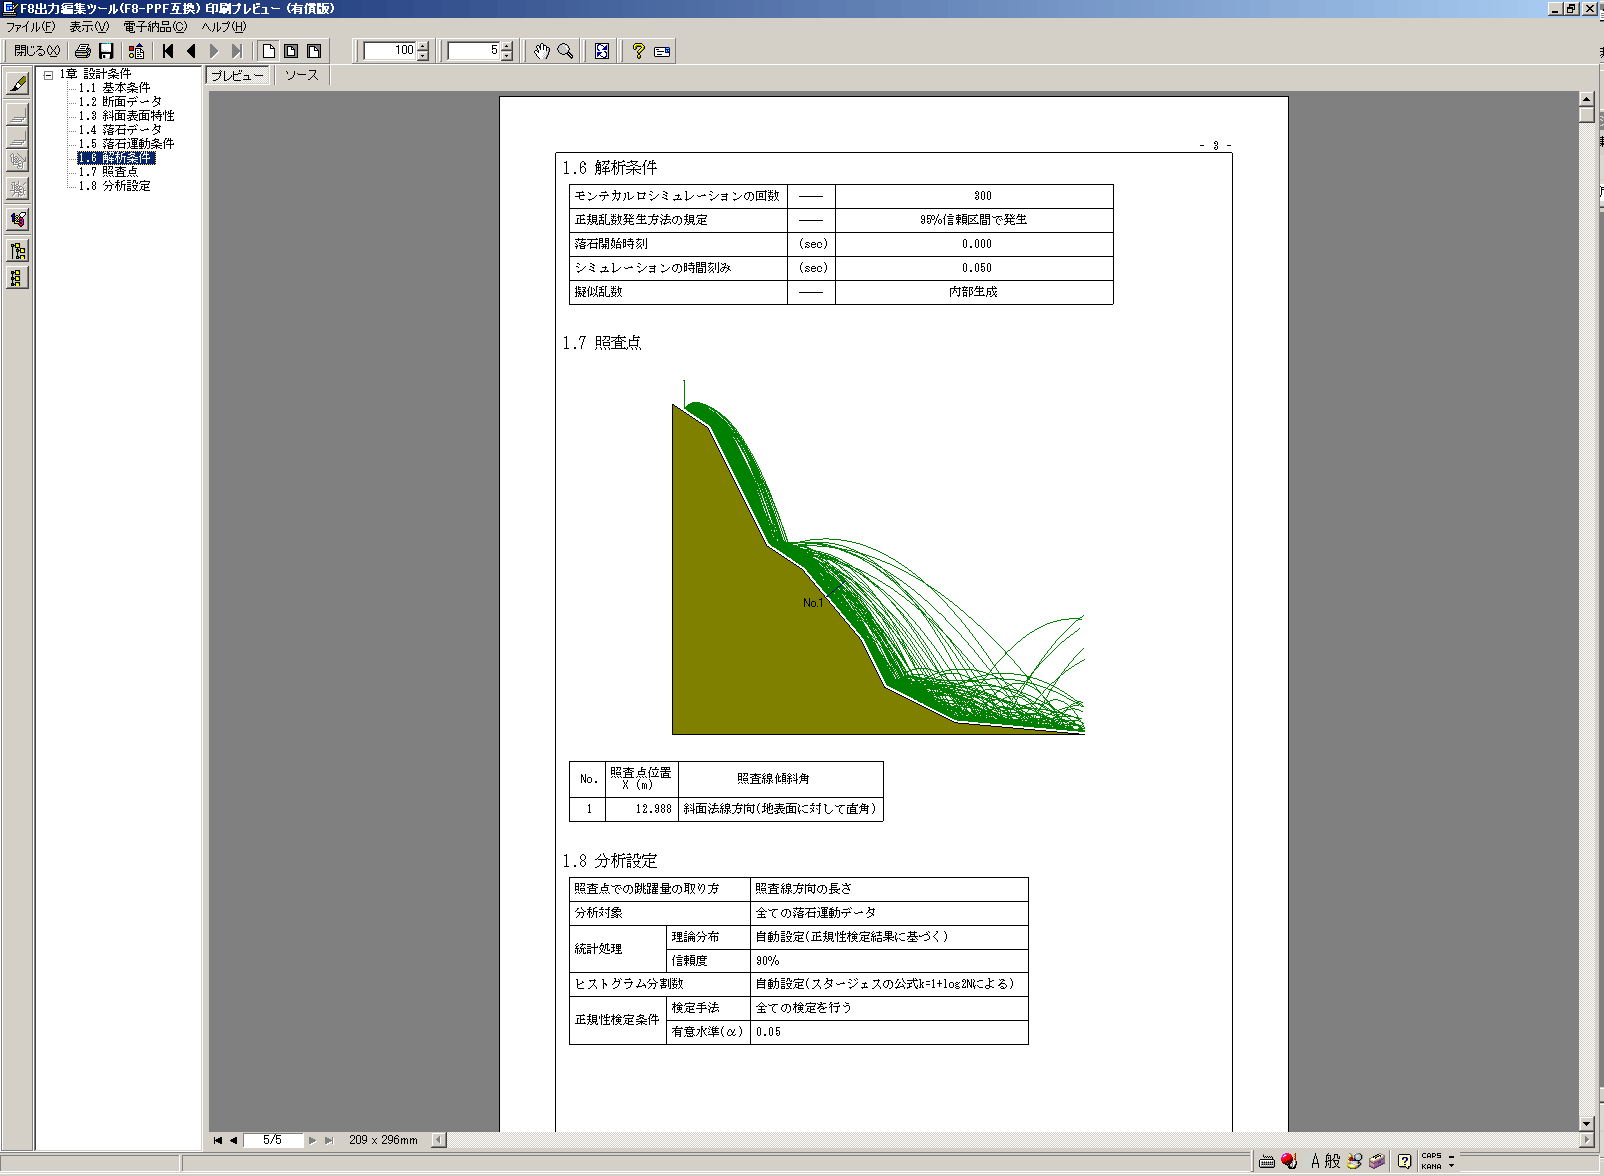The image size is (1604, 1176).
Task: Open the ファイル(F) menu
Action: (x=30, y=27)
